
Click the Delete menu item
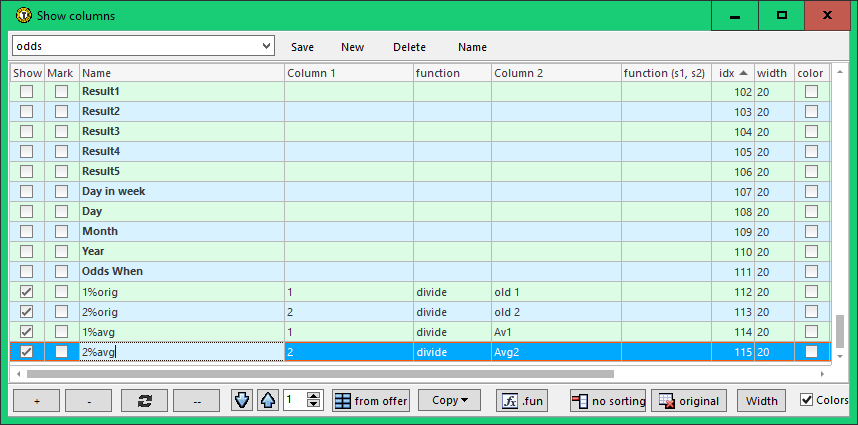pyautogui.click(x=409, y=47)
